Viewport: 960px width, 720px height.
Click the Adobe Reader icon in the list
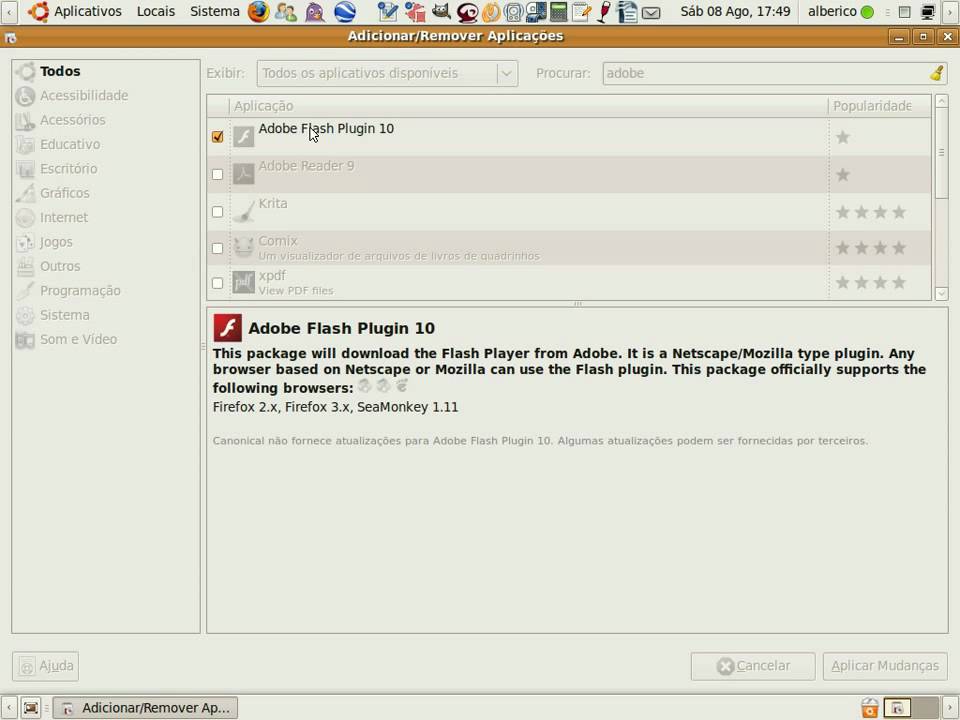243,174
